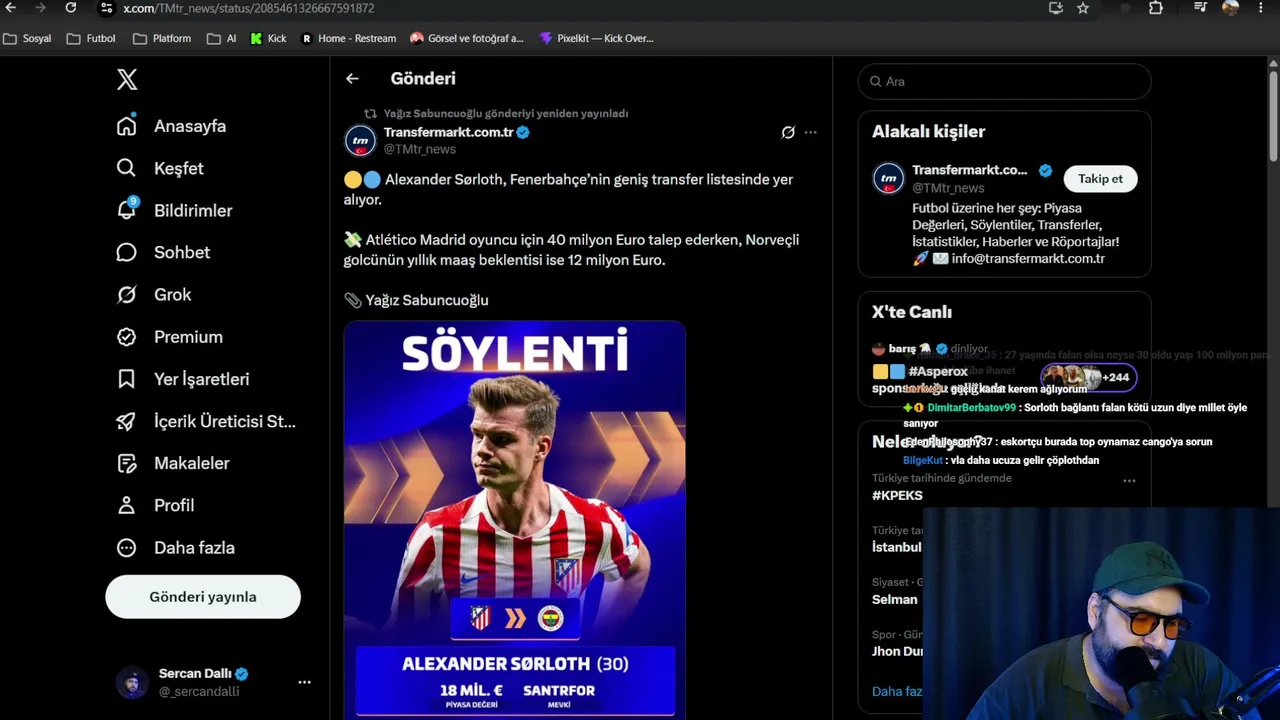Open the Chrome three-dot menu

coord(1260,8)
